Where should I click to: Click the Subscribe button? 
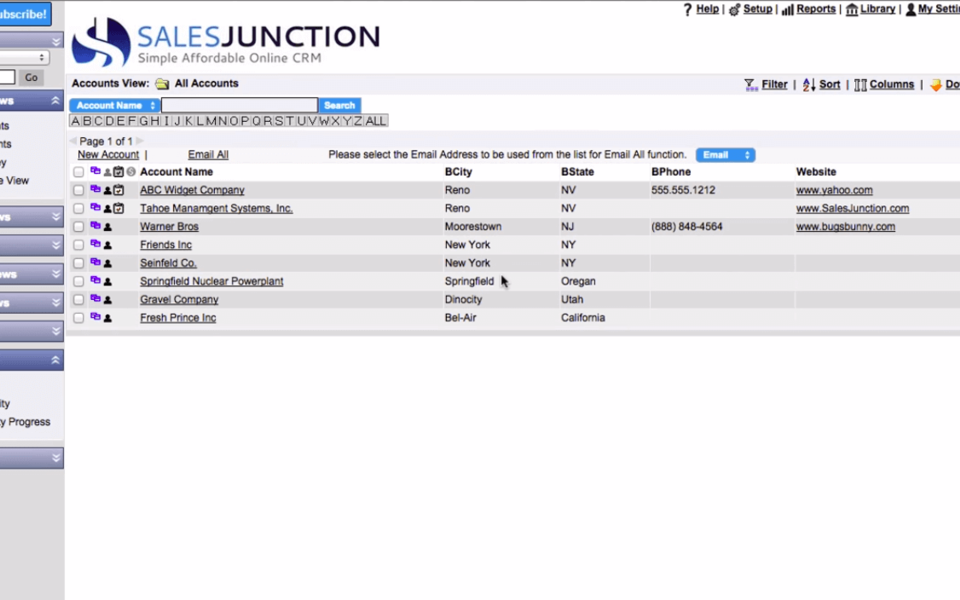click(x=24, y=14)
